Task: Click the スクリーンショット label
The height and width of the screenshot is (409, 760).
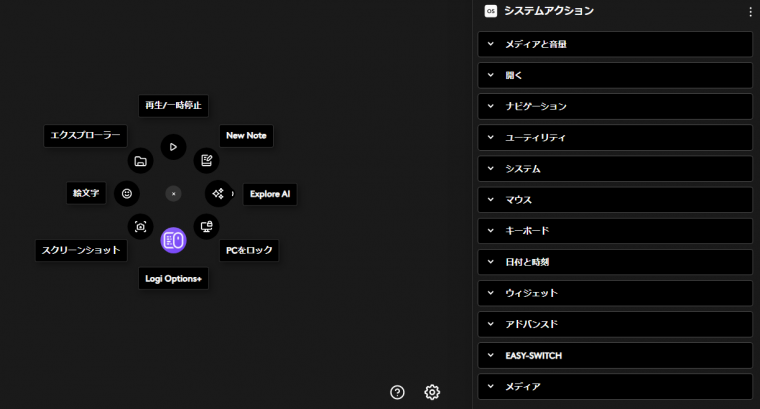Action: point(83,251)
